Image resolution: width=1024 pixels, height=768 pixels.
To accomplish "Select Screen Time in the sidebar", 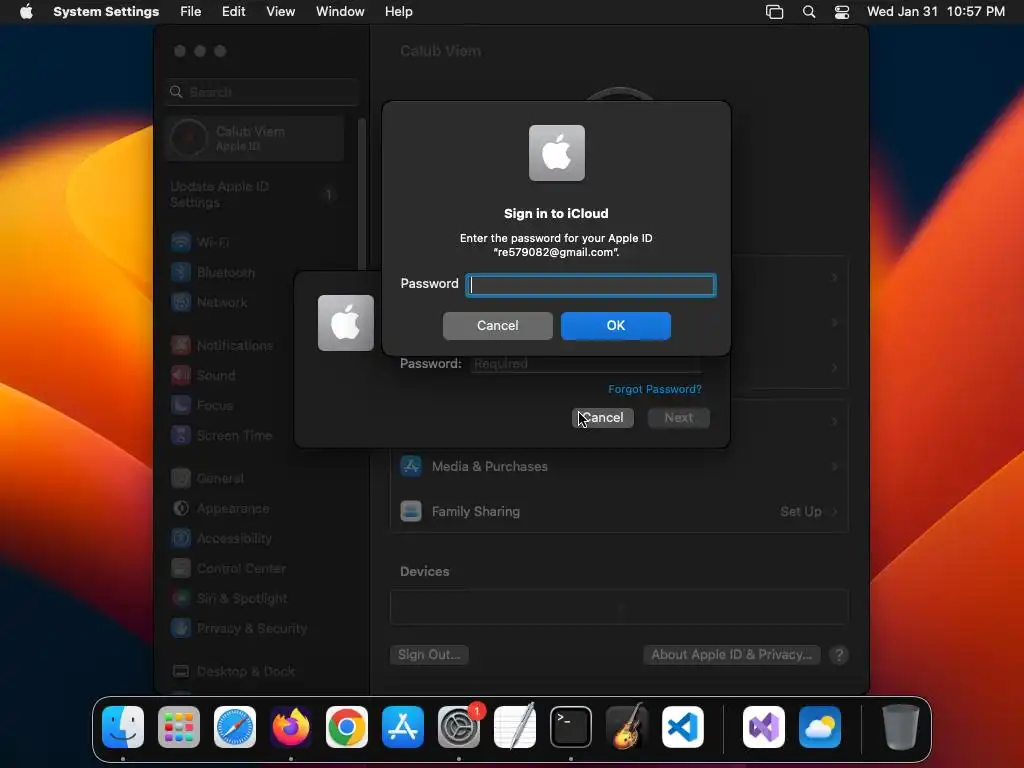I will coord(255,436).
